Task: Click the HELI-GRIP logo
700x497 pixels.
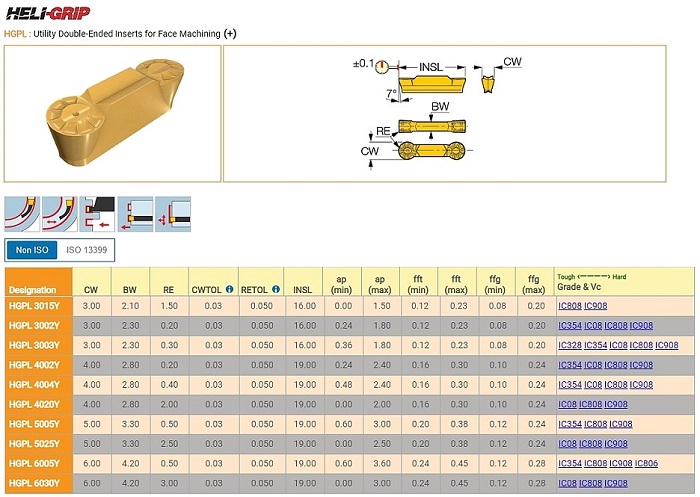Action: coord(48,13)
